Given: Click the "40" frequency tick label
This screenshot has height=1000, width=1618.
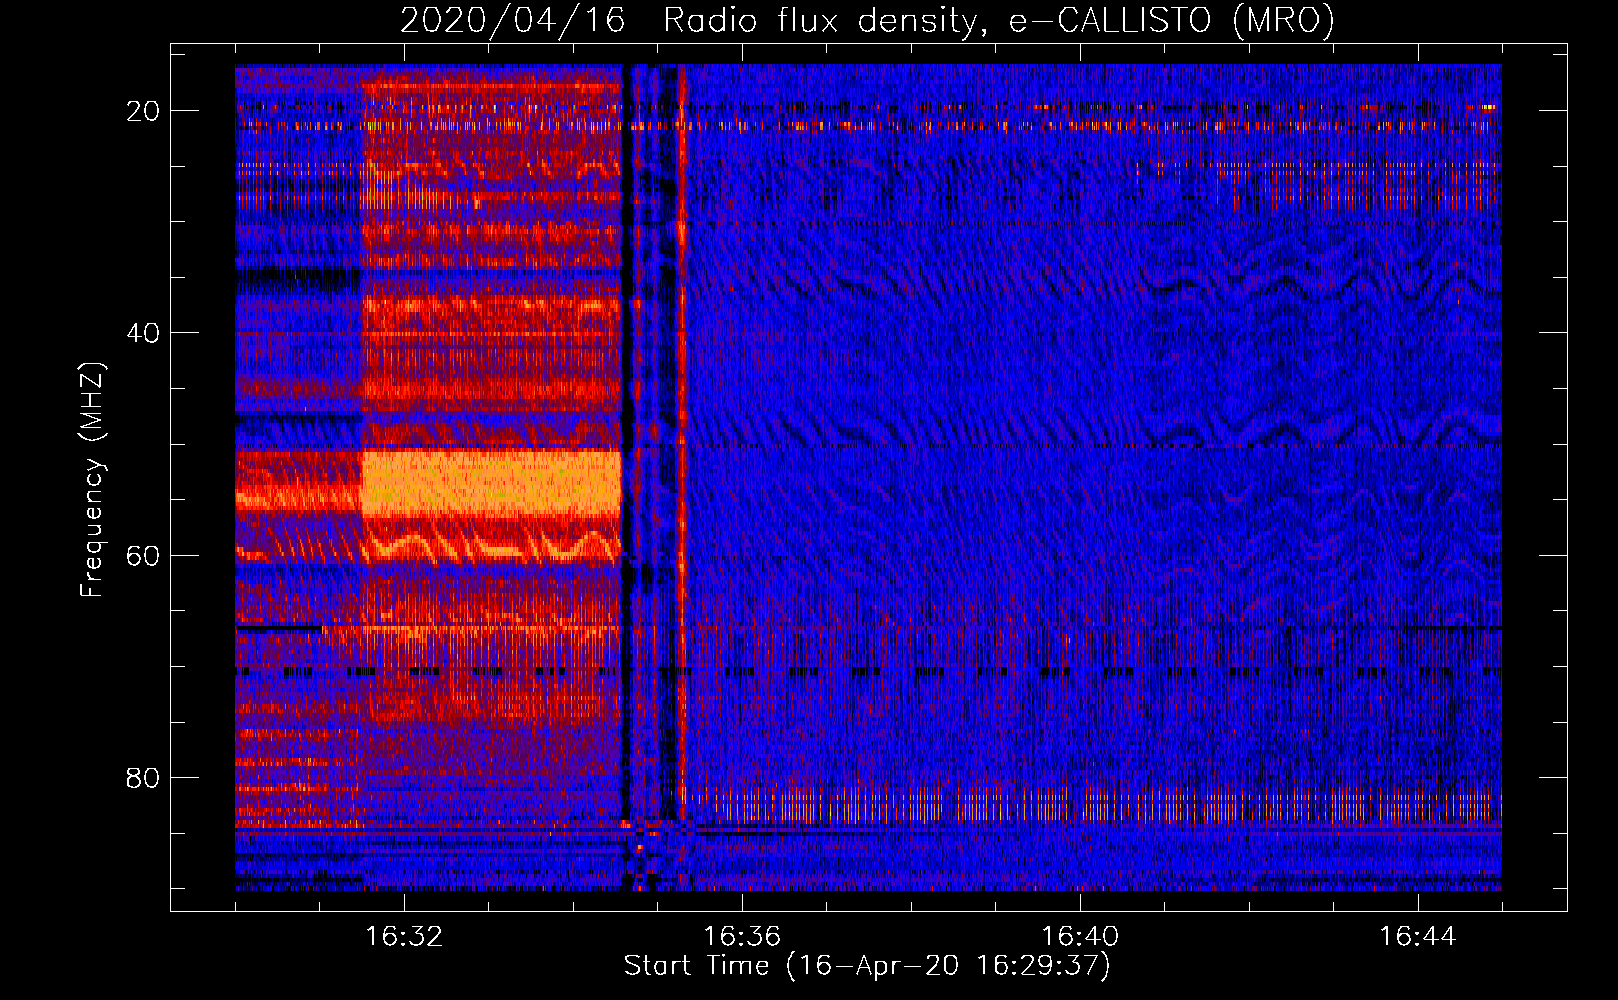Looking at the screenshot, I should 143,333.
